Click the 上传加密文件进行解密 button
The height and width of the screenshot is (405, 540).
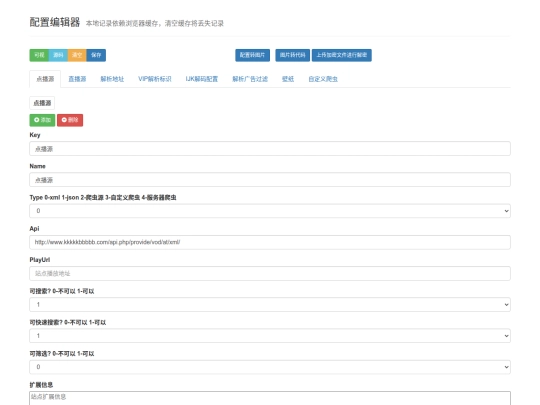[x=342, y=55]
